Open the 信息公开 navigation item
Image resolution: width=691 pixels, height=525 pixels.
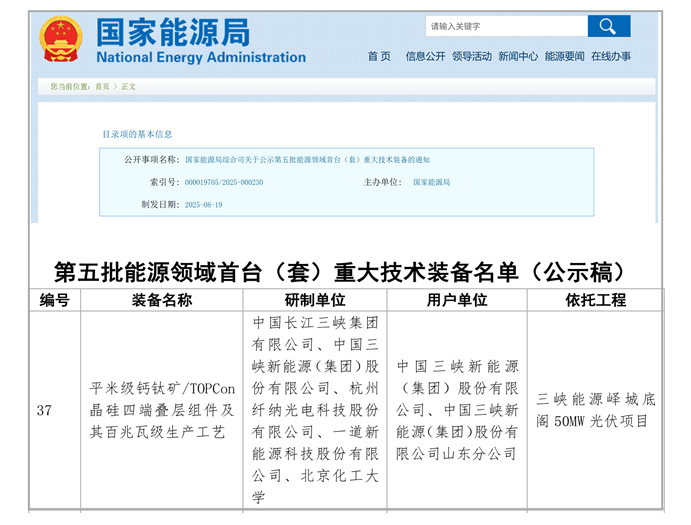point(425,57)
